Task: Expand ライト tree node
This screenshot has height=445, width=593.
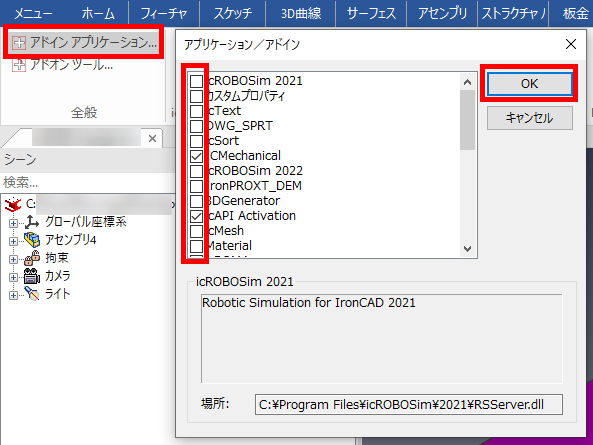Action: (x=13, y=295)
